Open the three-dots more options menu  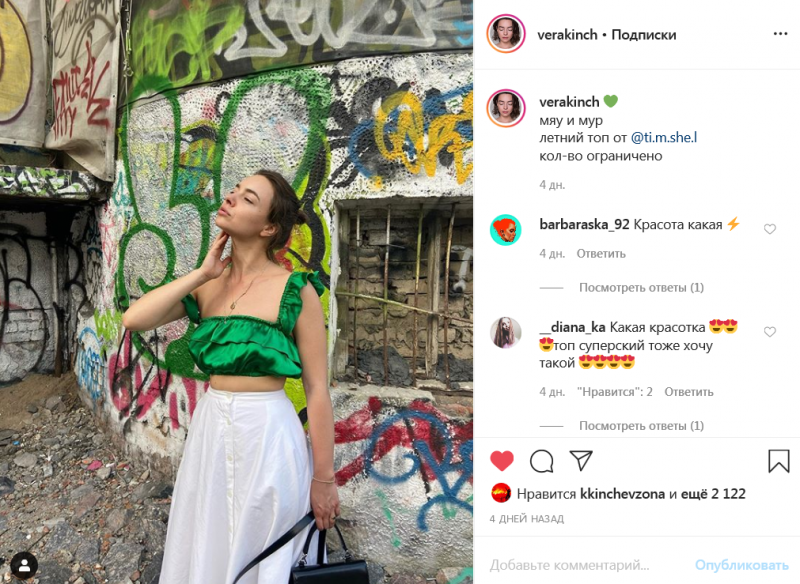pos(780,34)
